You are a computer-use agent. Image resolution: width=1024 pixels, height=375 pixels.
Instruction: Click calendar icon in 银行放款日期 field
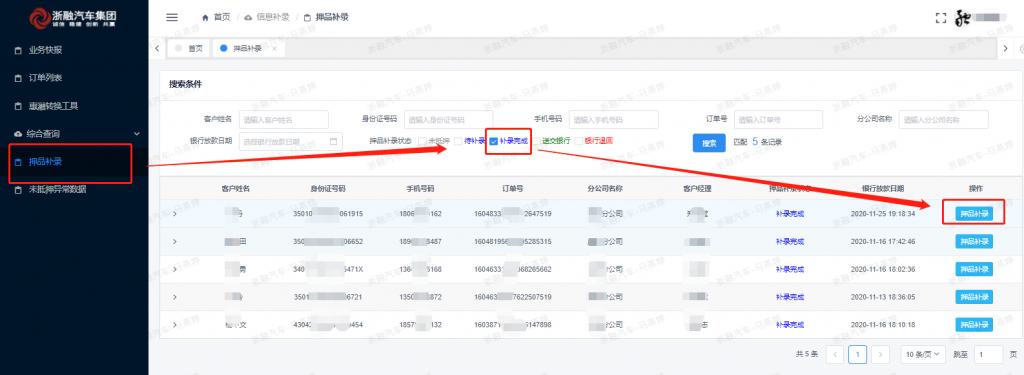pos(333,141)
